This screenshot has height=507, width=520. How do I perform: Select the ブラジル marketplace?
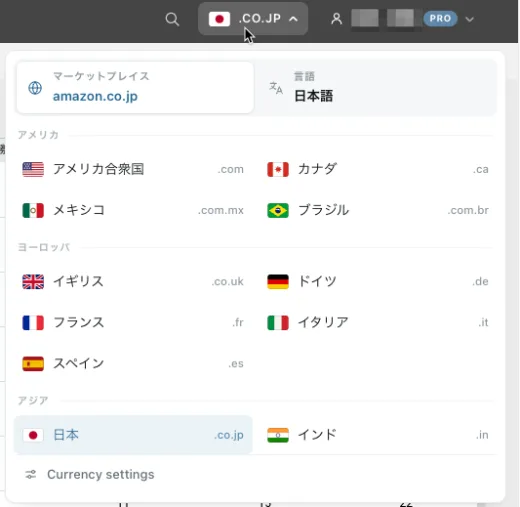pyautogui.click(x=378, y=210)
